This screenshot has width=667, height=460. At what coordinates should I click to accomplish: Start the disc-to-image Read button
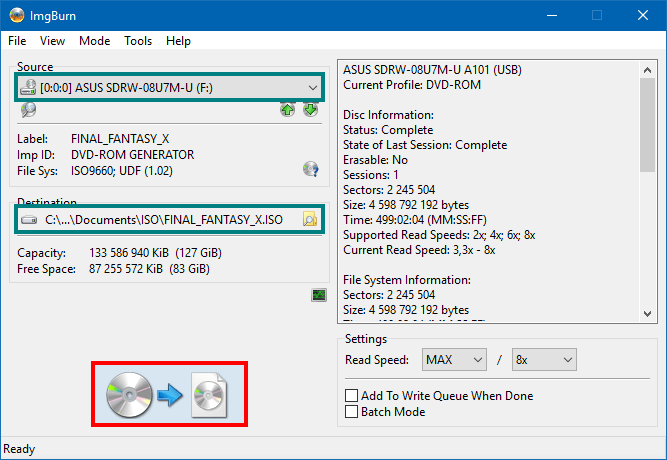[x=169, y=394]
